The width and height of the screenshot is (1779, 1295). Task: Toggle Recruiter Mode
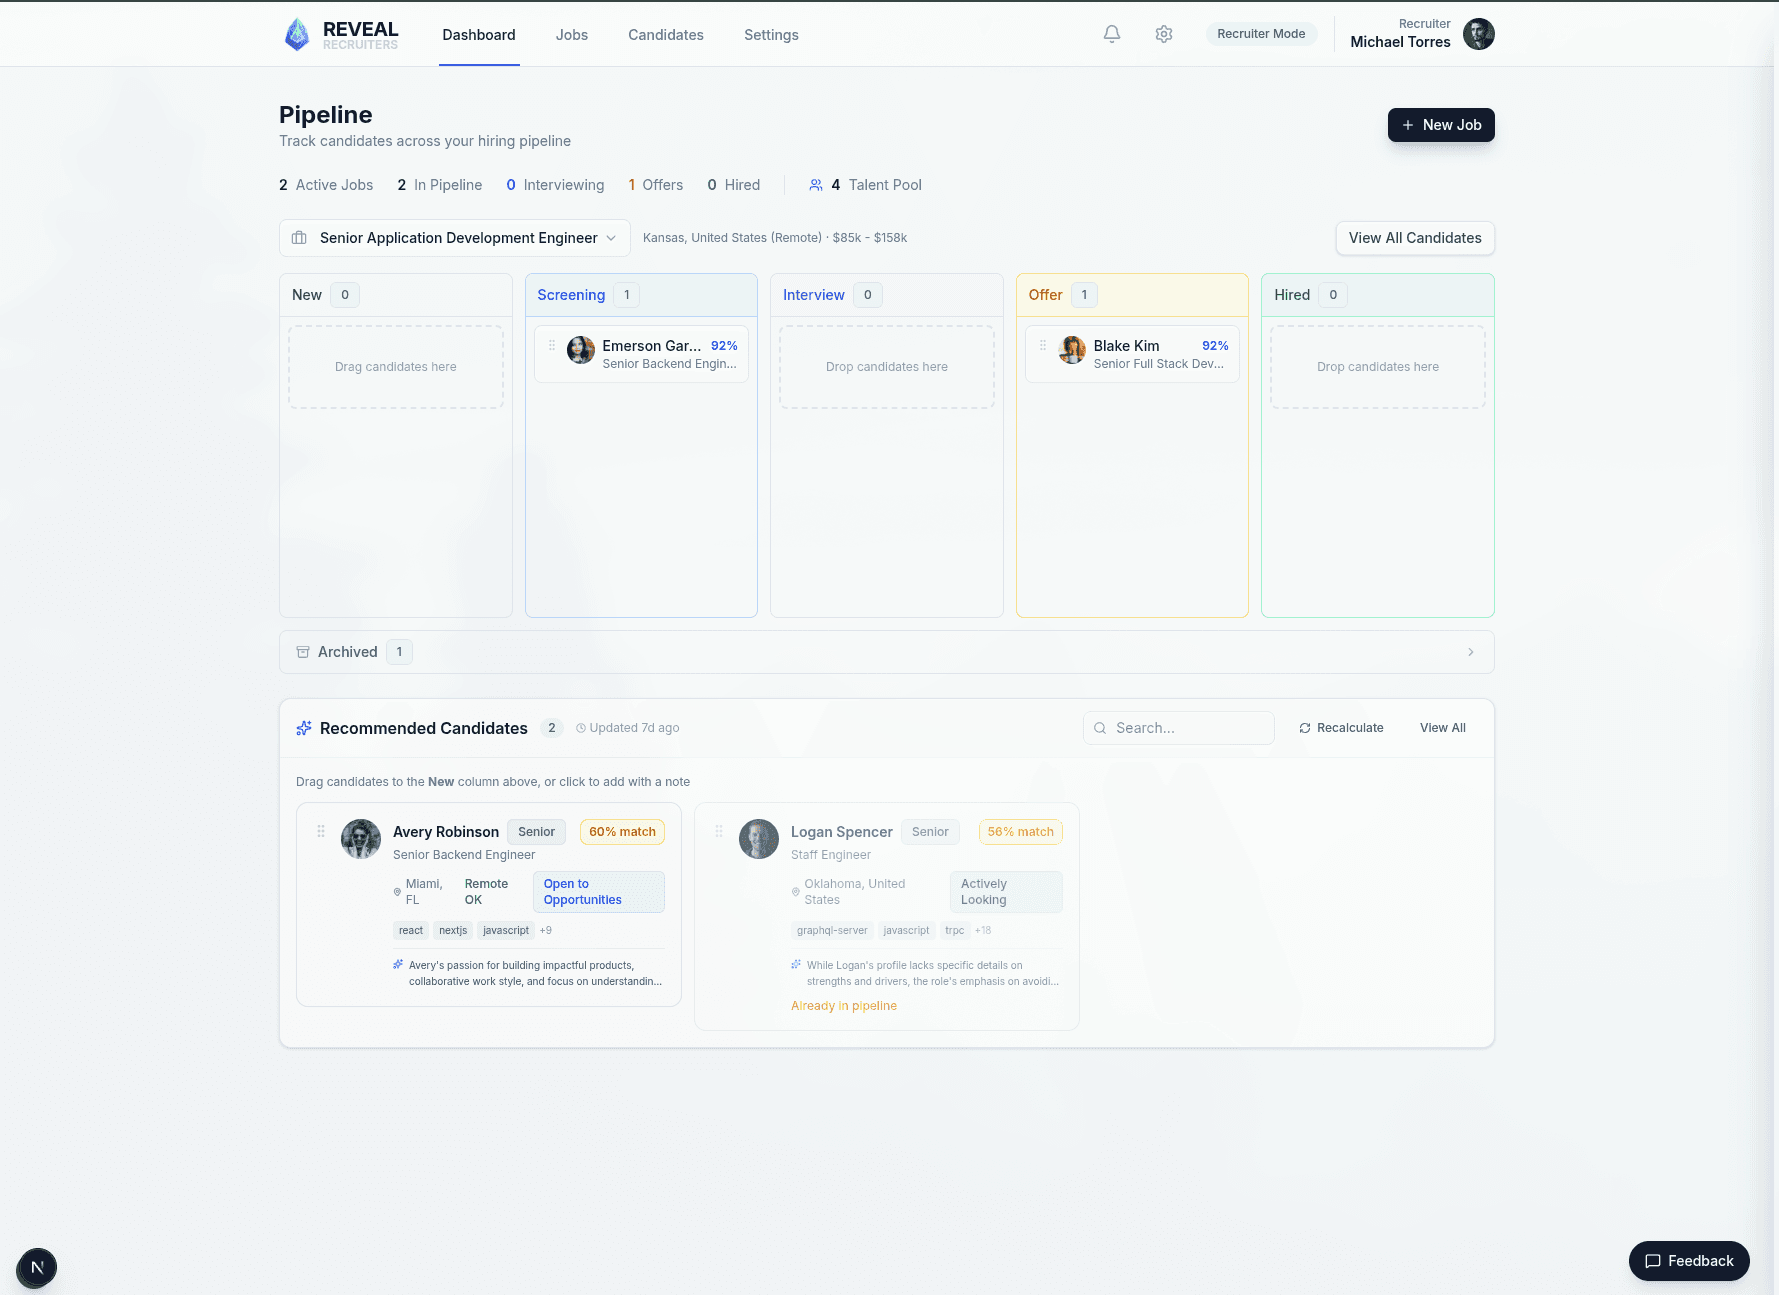coord(1261,33)
